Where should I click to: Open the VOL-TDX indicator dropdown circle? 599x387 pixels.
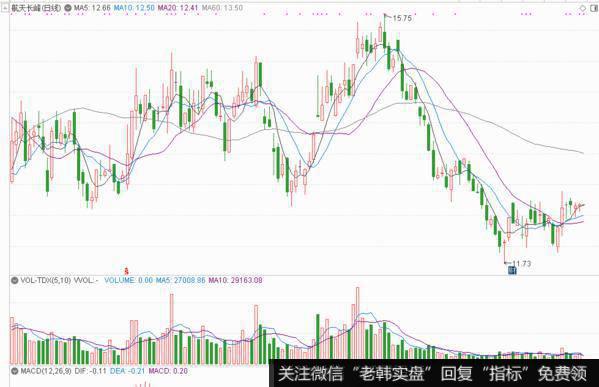[15, 280]
